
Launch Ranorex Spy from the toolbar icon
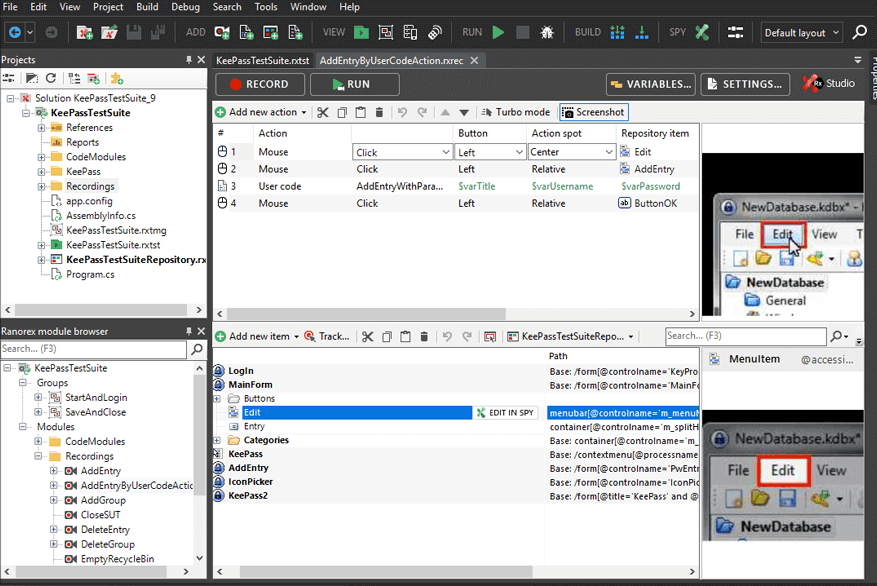[702, 32]
